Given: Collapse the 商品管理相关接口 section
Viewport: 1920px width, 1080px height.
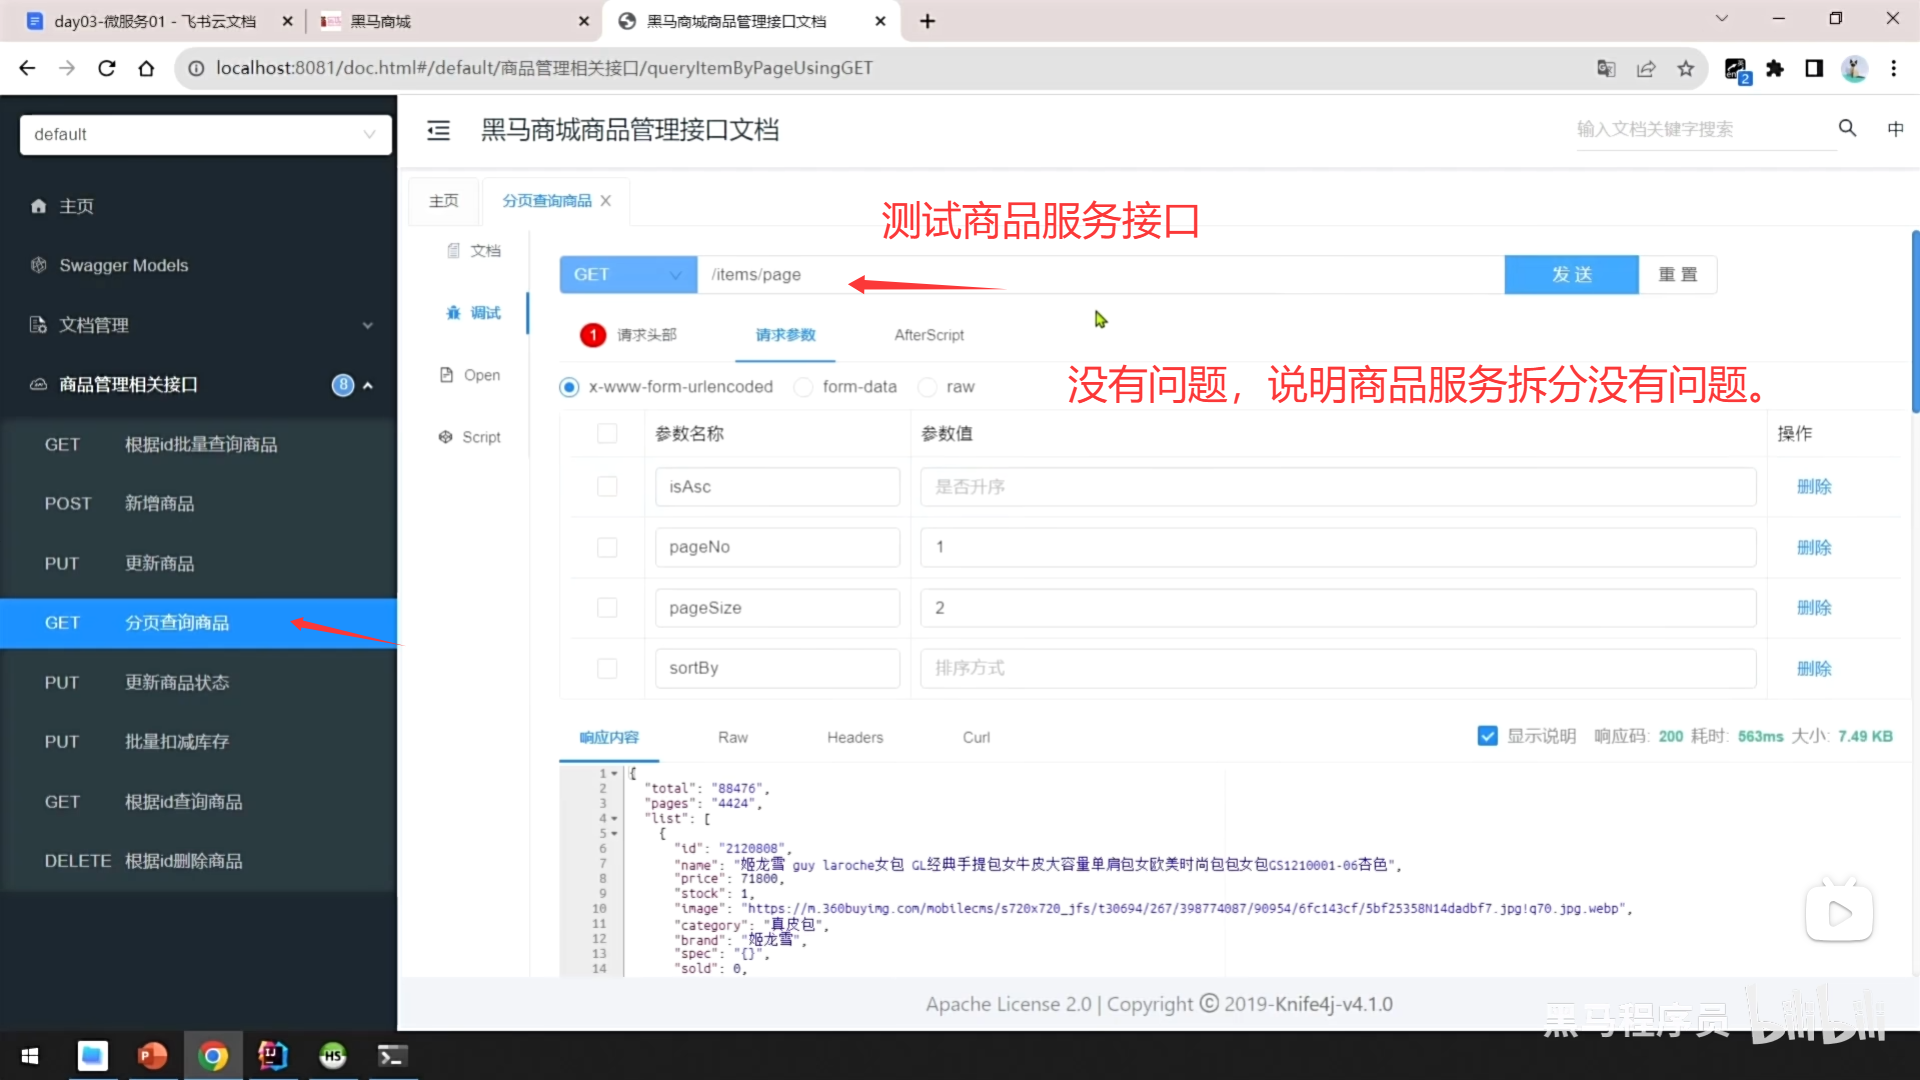Looking at the screenshot, I should (x=369, y=385).
